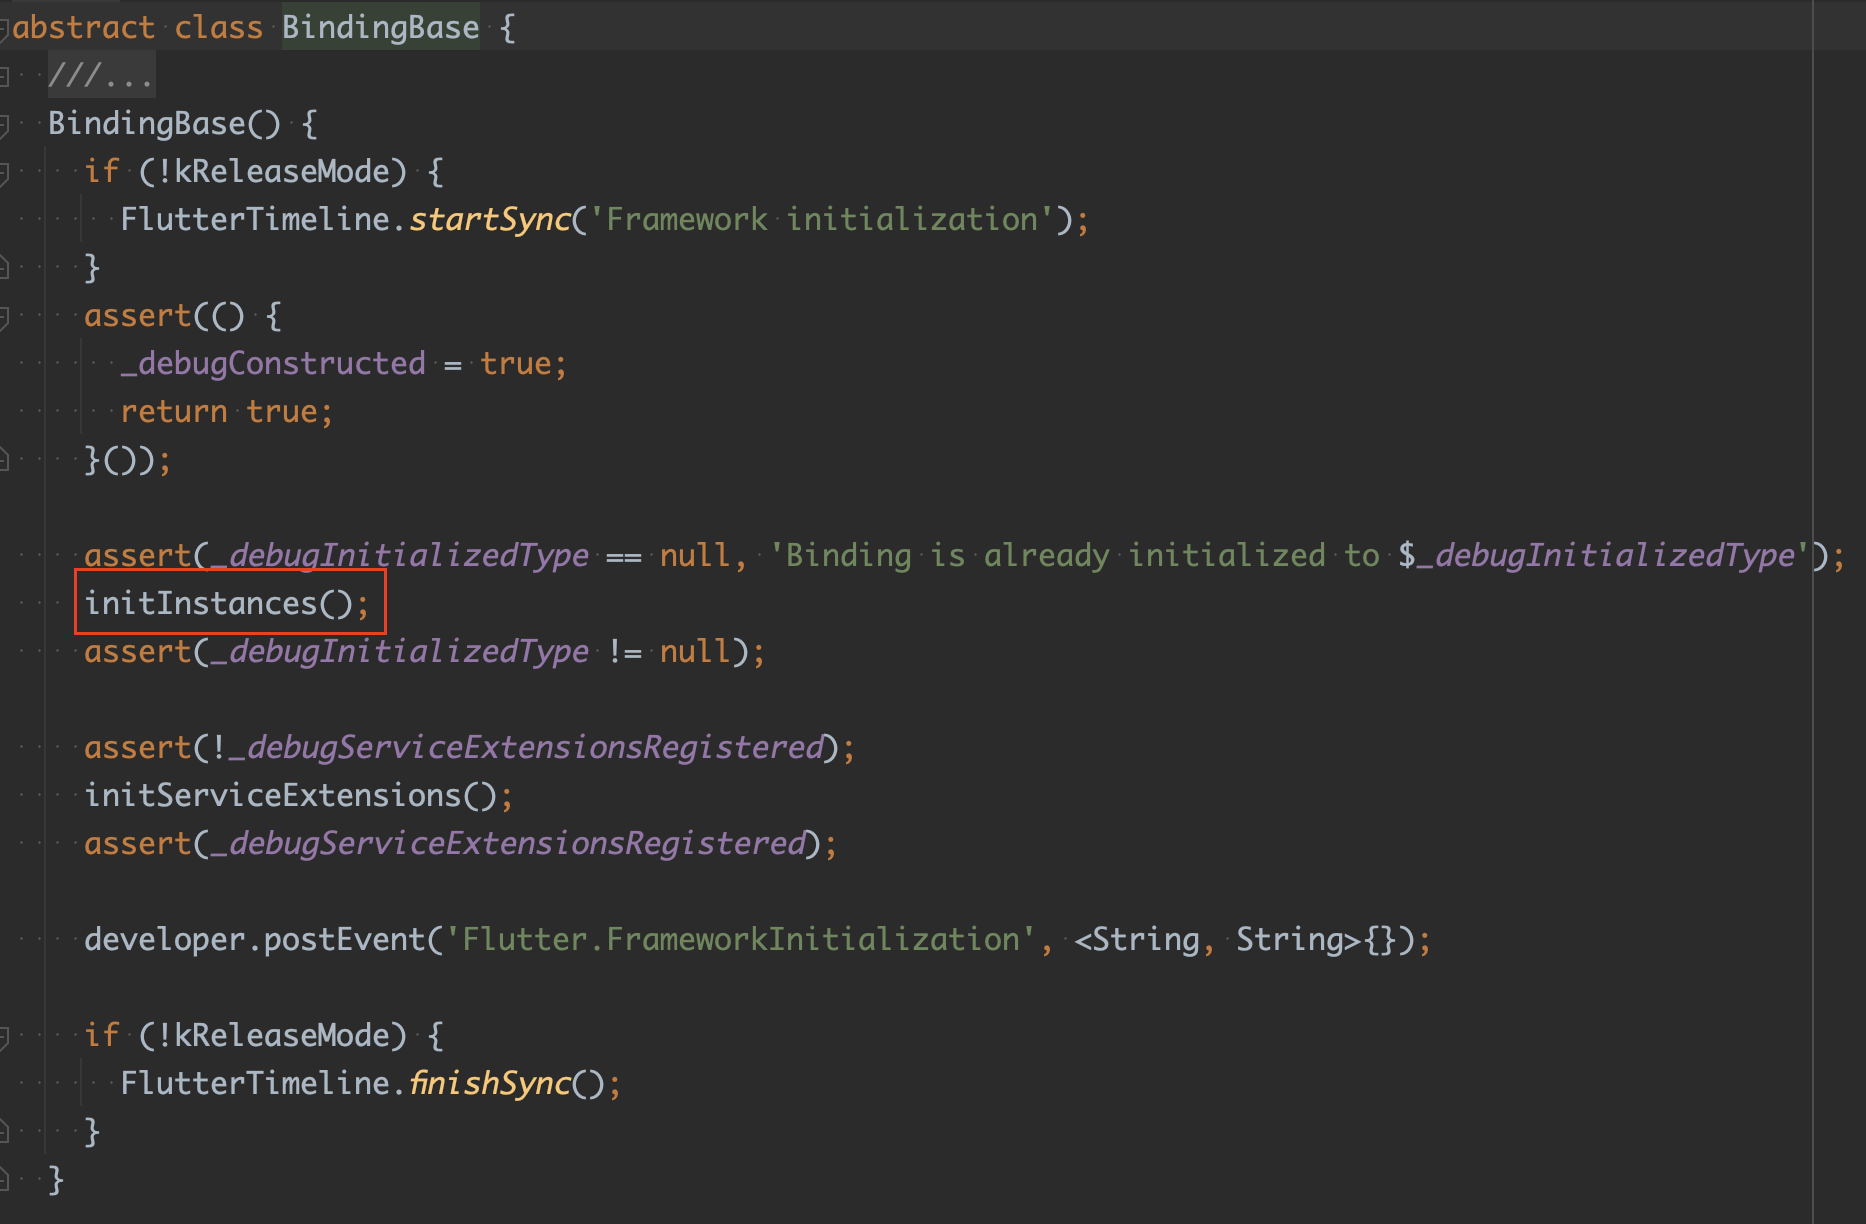Click 'true' in '_debugConstructed = true'
Image resolution: width=1866 pixels, height=1224 pixels.
pos(515,364)
